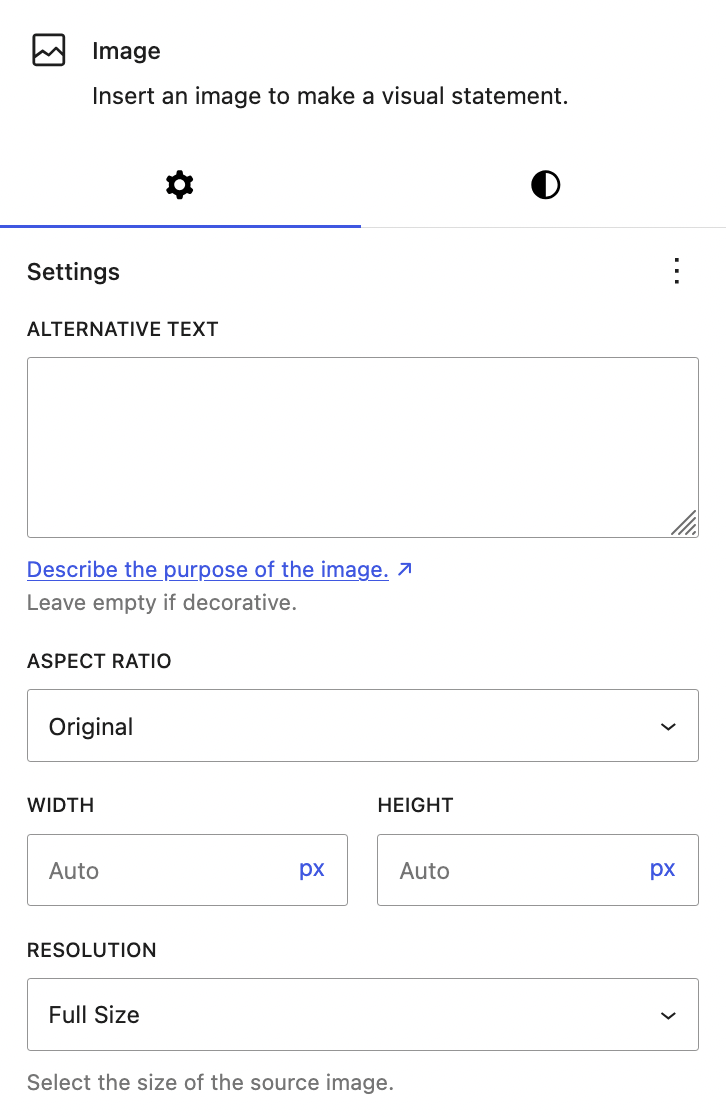Open the Settings panel three-dot options menu
Viewport: 726px width, 1118px height.
677,271
